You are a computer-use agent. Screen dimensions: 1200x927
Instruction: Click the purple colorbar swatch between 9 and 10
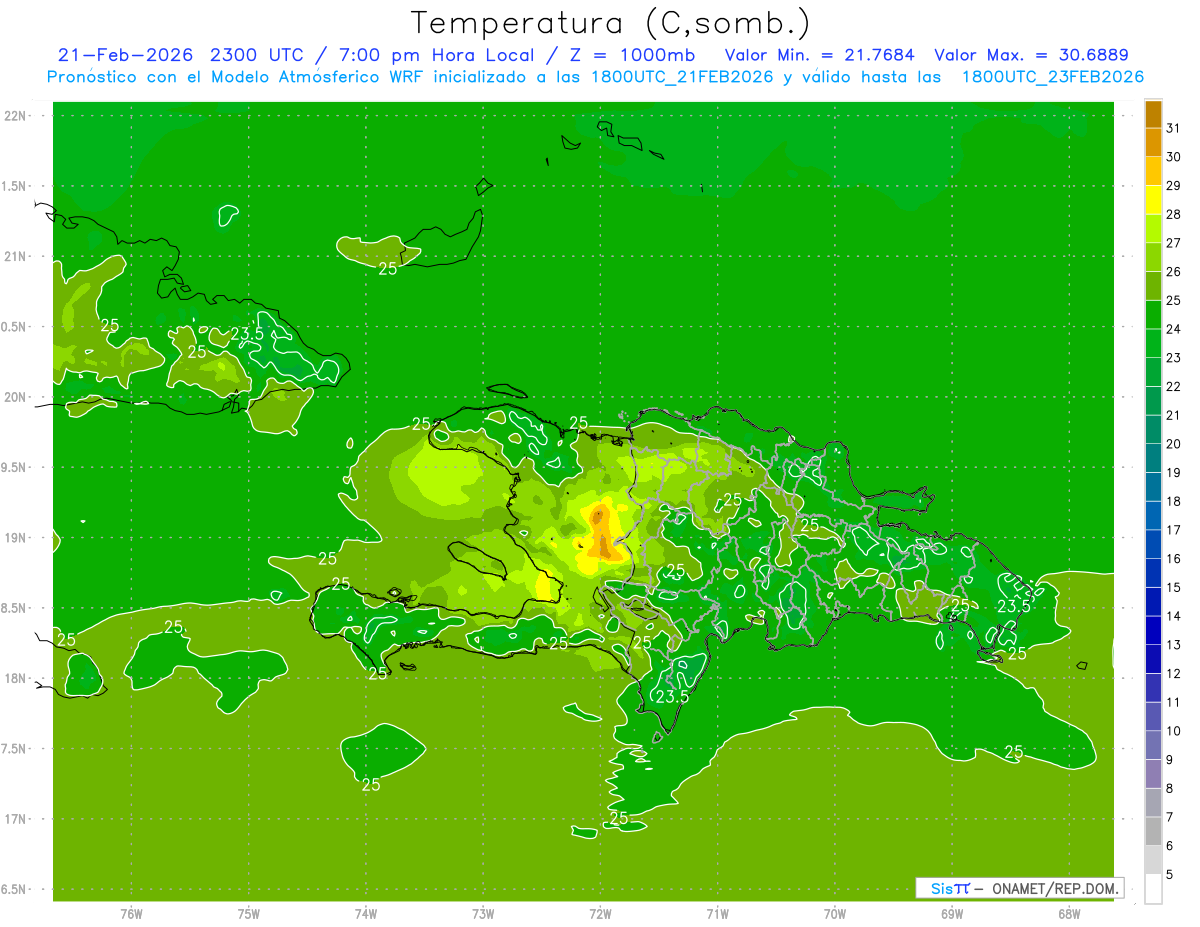[1153, 746]
